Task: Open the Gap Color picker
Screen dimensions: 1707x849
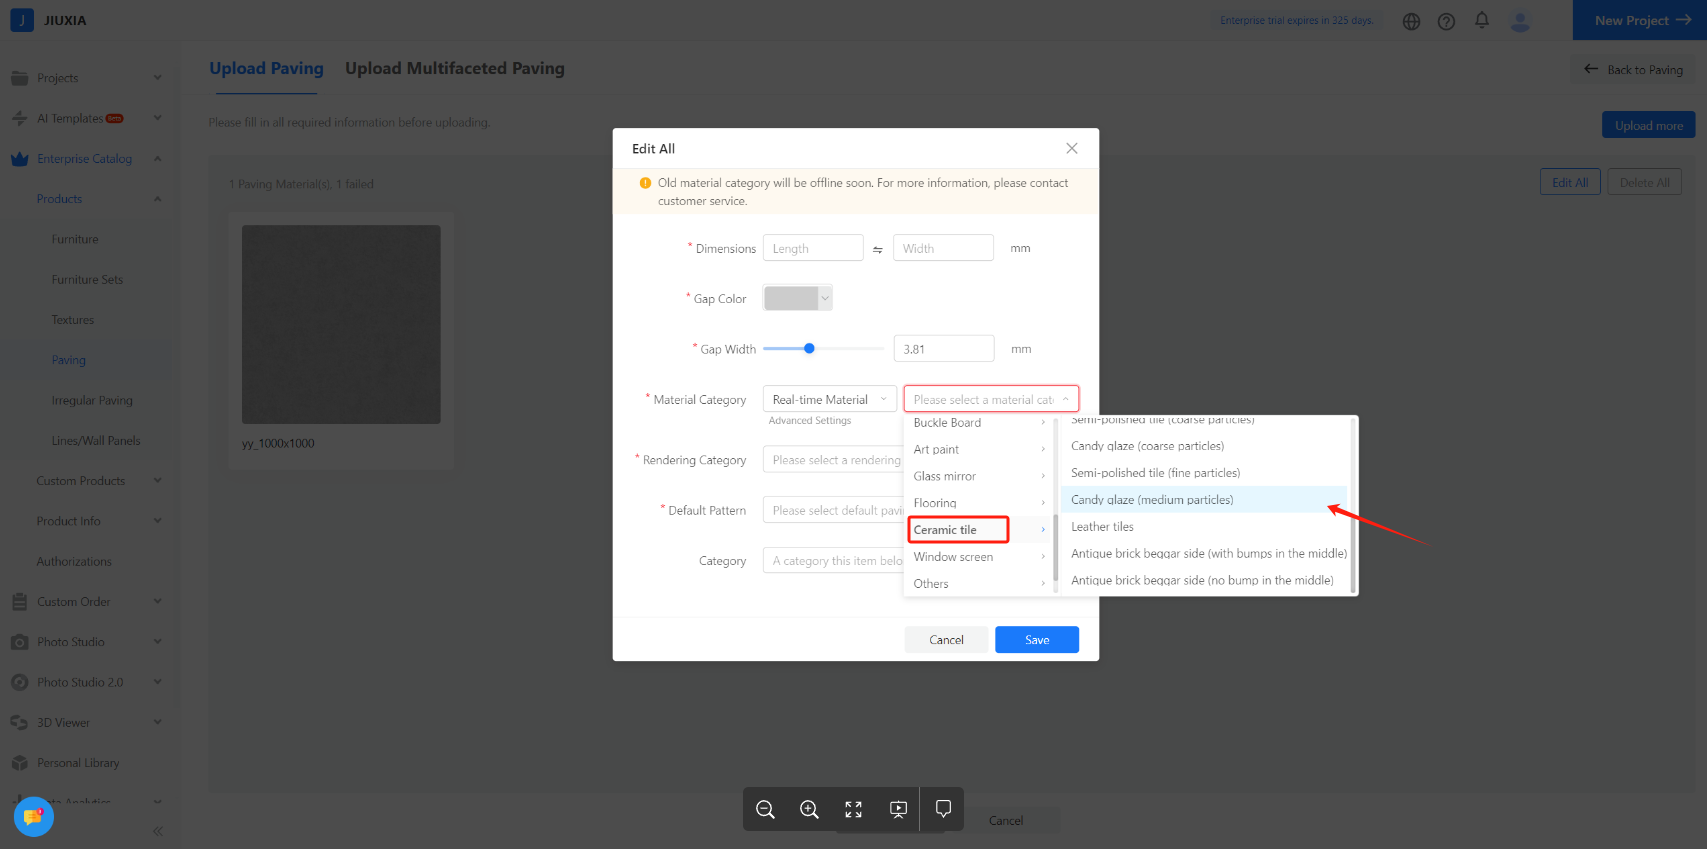Action: click(797, 298)
